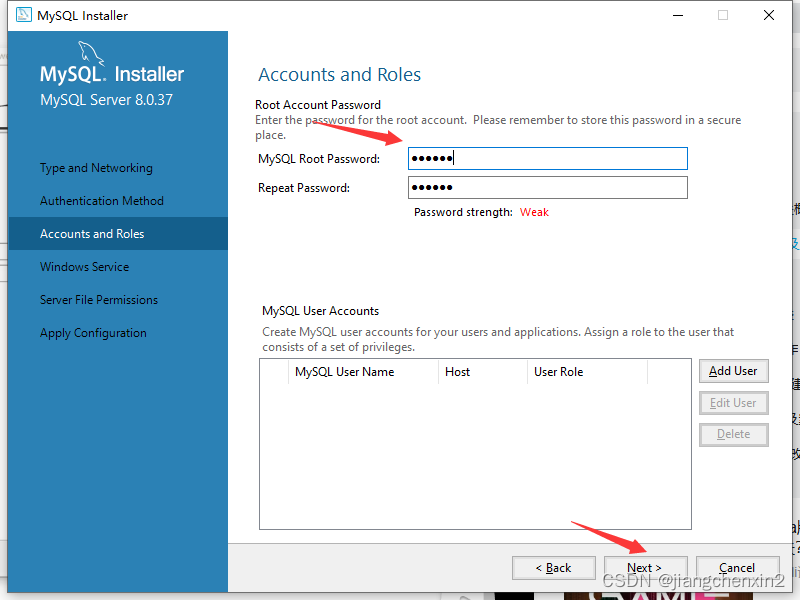
Task: Click the Accounts and Roles page heading
Action: coord(339,74)
